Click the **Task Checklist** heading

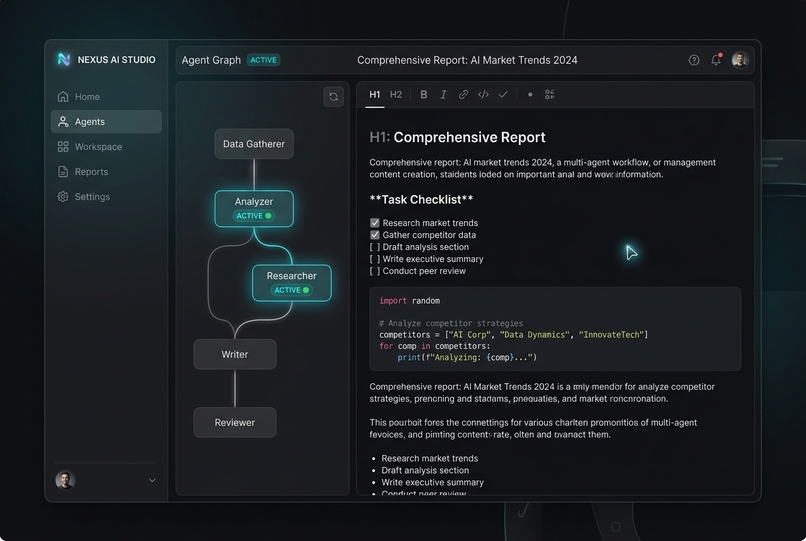click(422, 200)
